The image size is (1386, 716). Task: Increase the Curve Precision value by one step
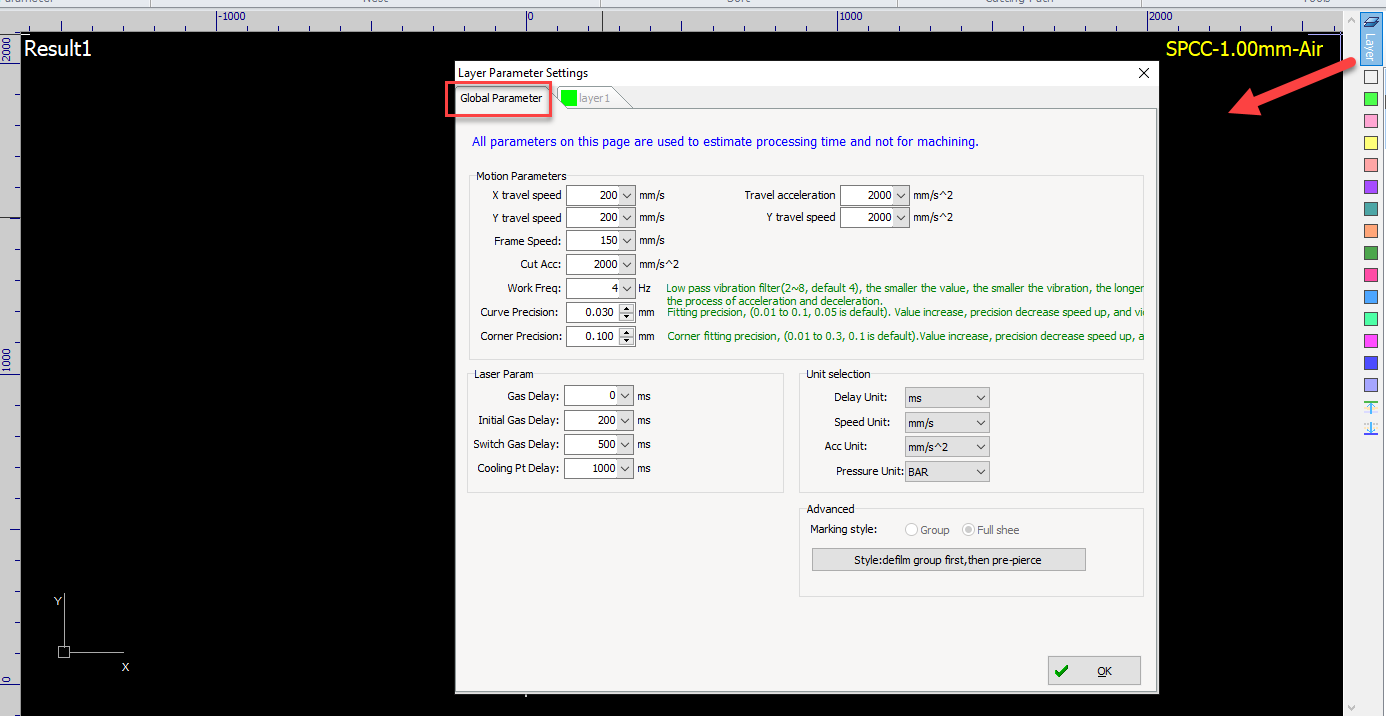pos(628,308)
